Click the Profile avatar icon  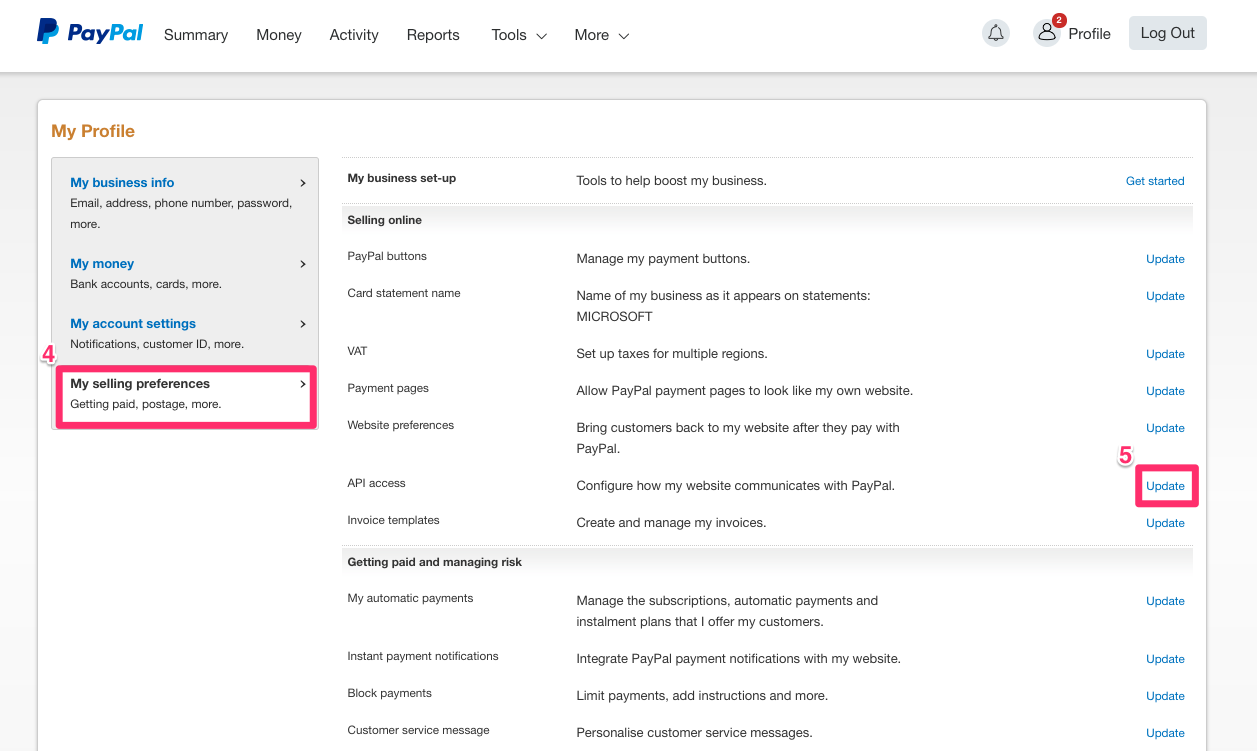(x=1046, y=33)
